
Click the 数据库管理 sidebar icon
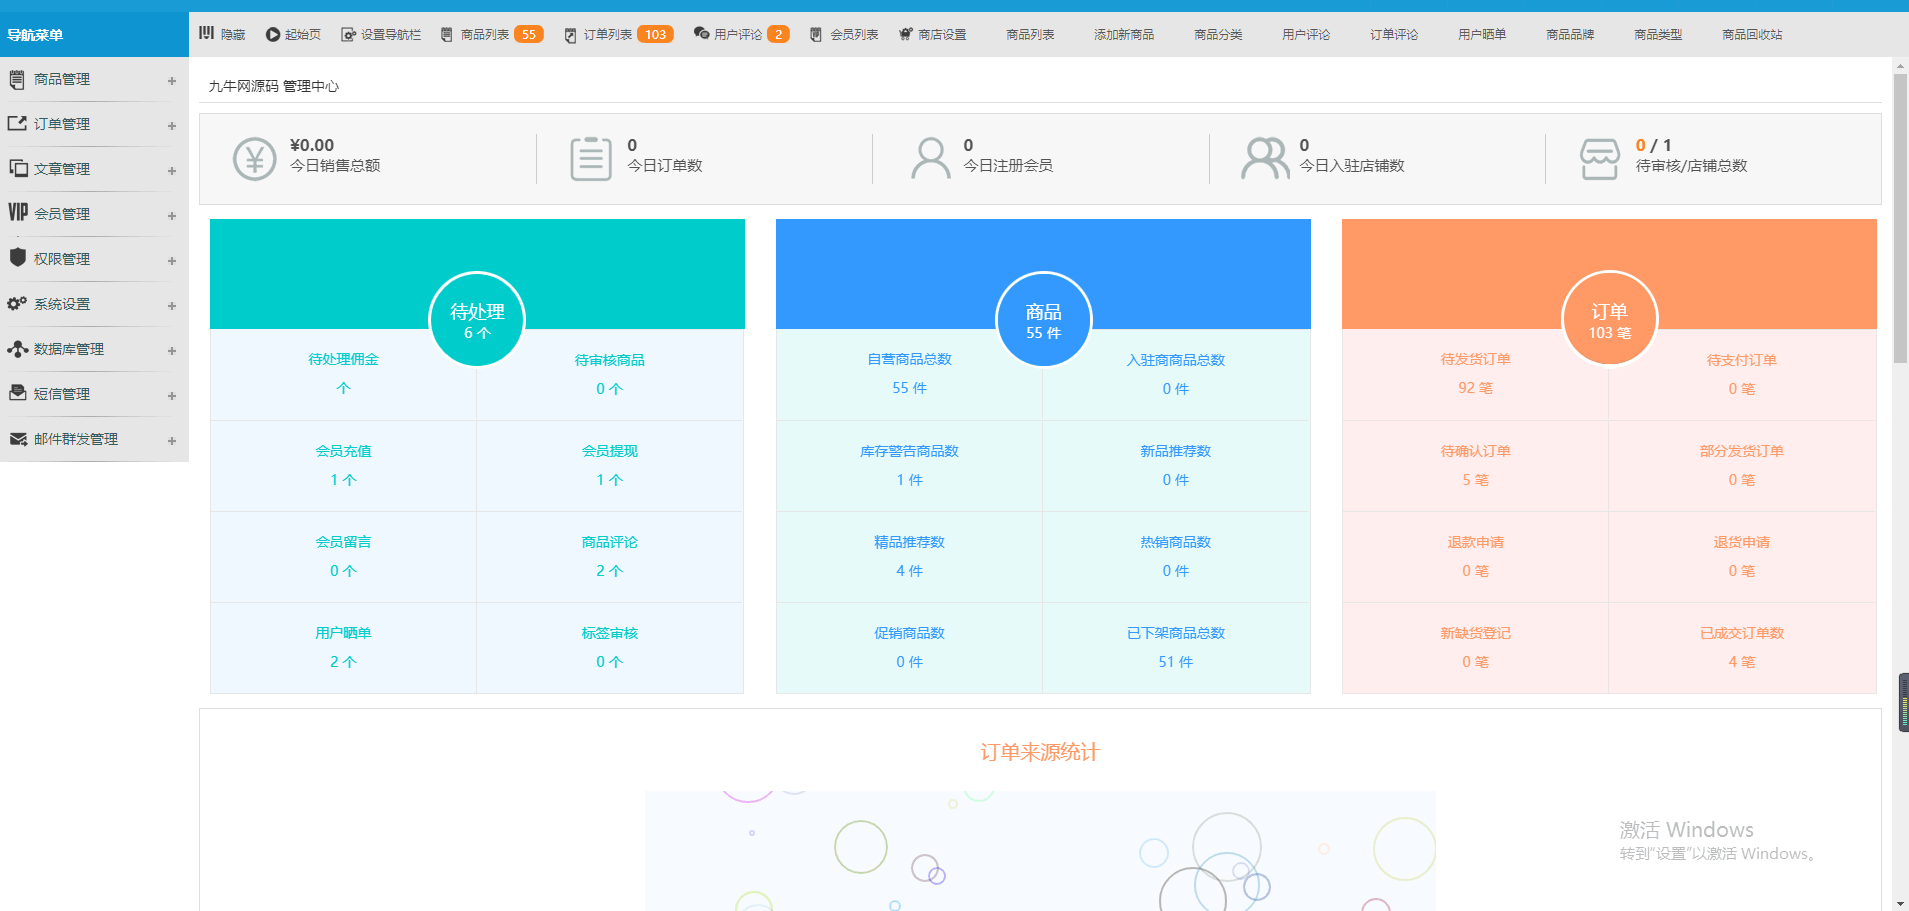(17, 349)
